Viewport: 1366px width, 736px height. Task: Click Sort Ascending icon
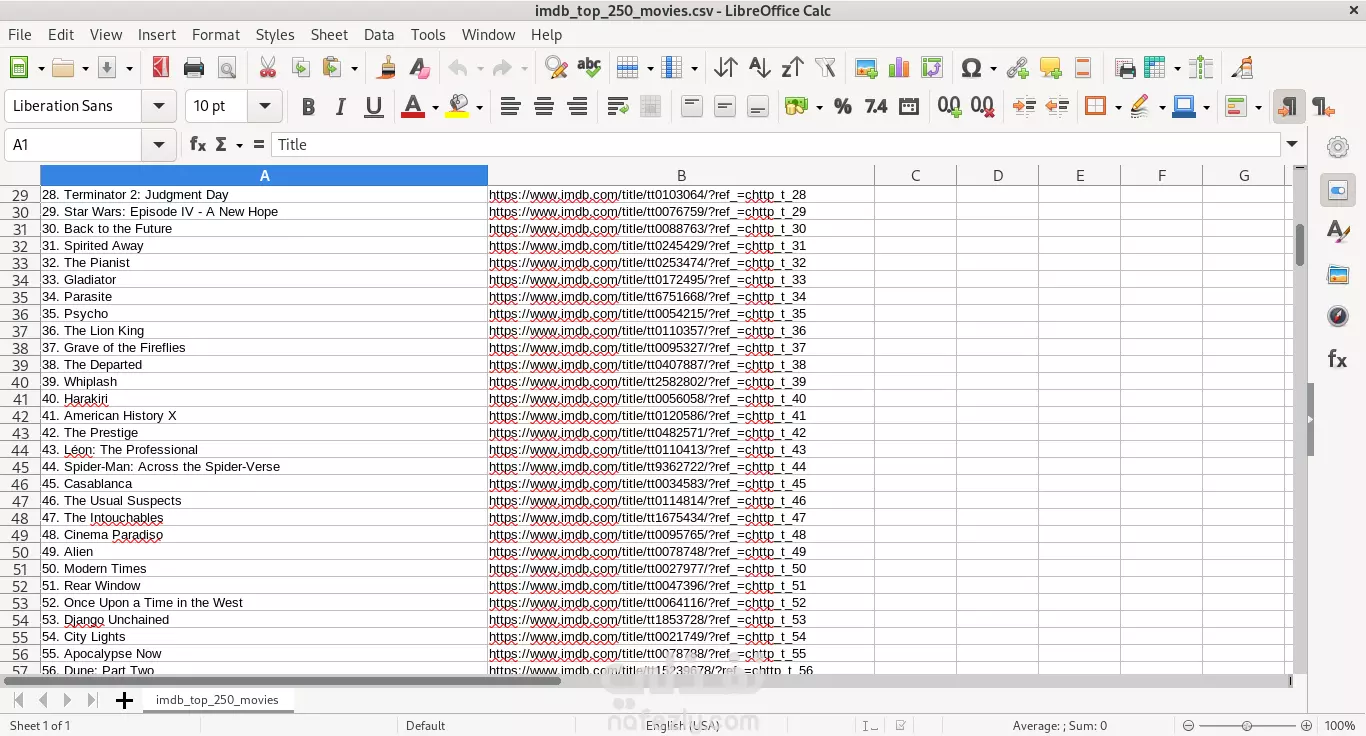click(x=759, y=68)
